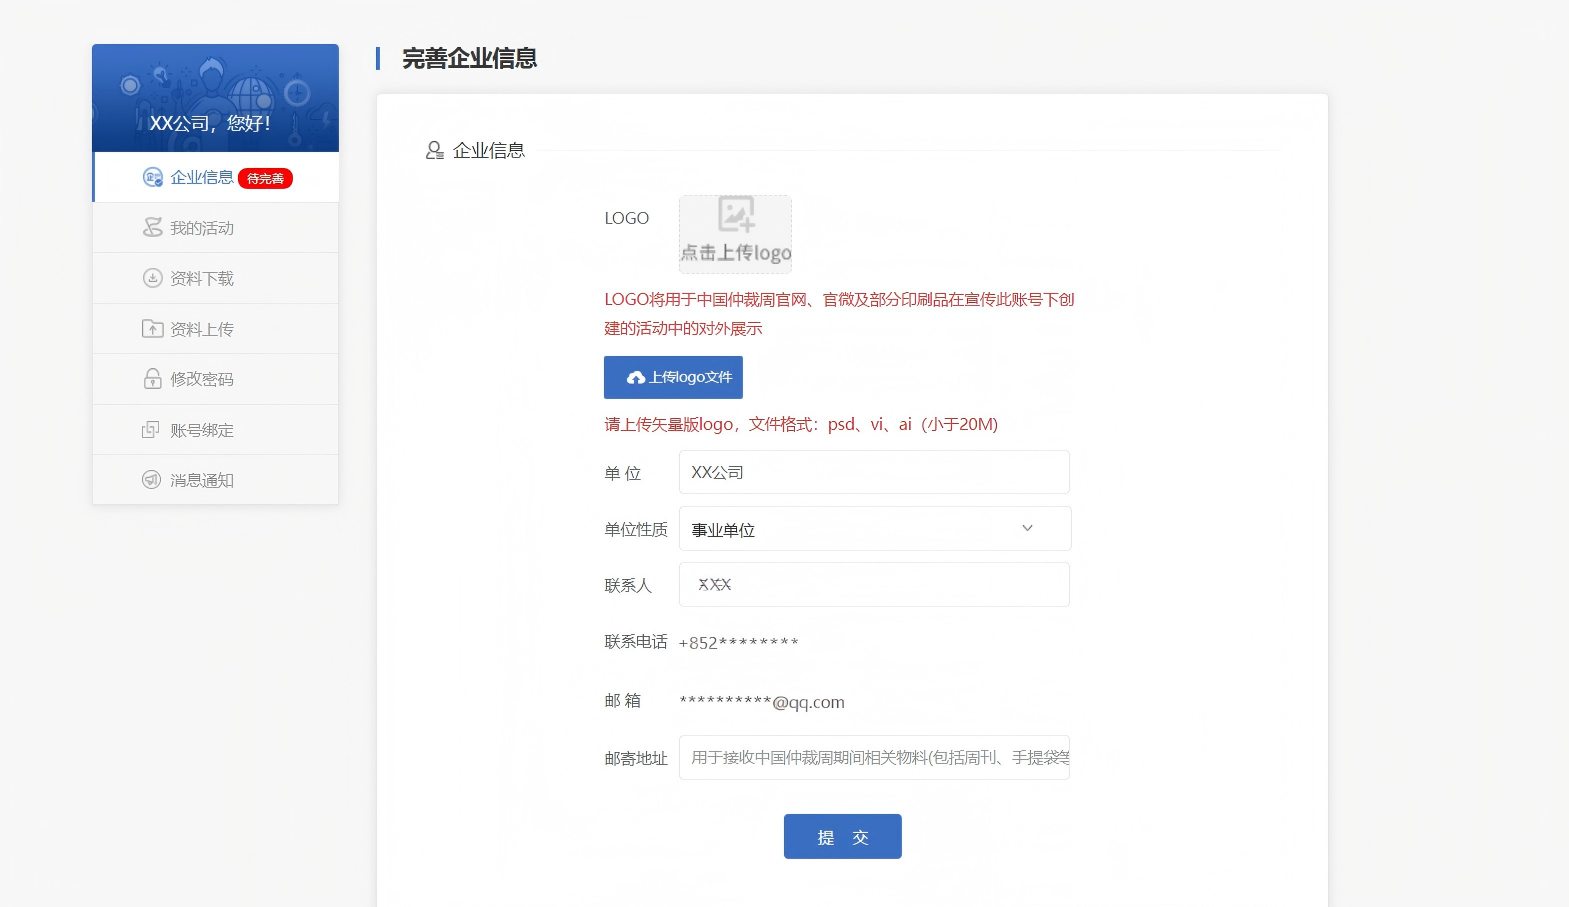
Task: Select 修改密码 in sidebar
Action: pyautogui.click(x=216, y=379)
